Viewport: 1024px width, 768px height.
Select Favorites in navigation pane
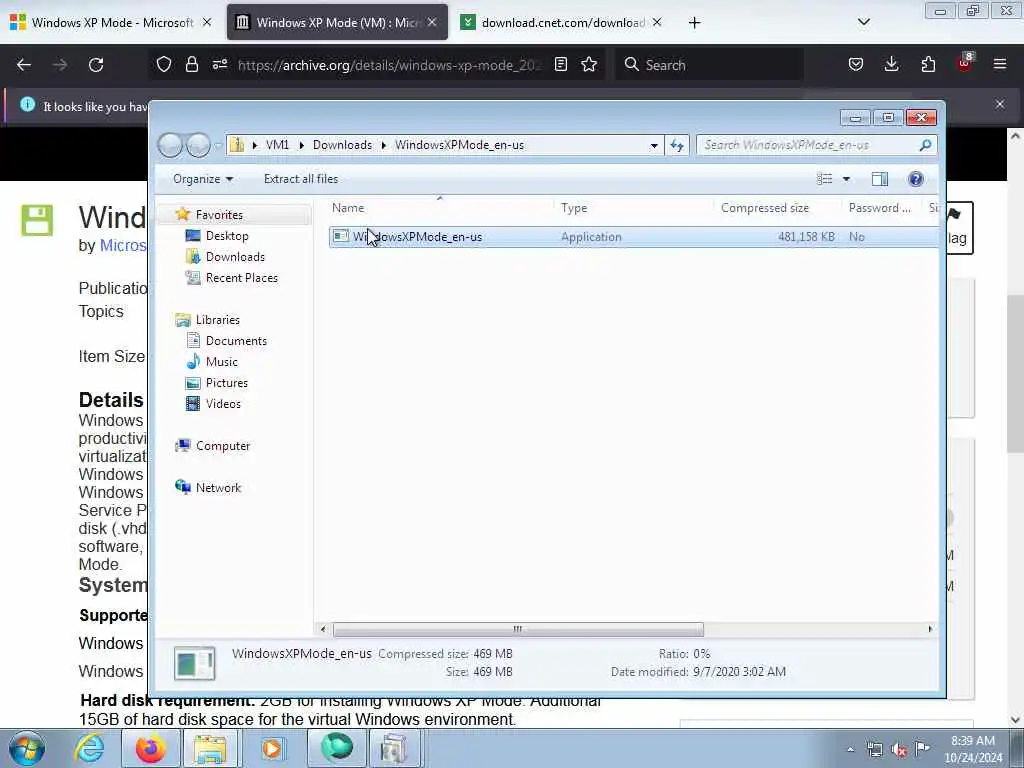(219, 215)
